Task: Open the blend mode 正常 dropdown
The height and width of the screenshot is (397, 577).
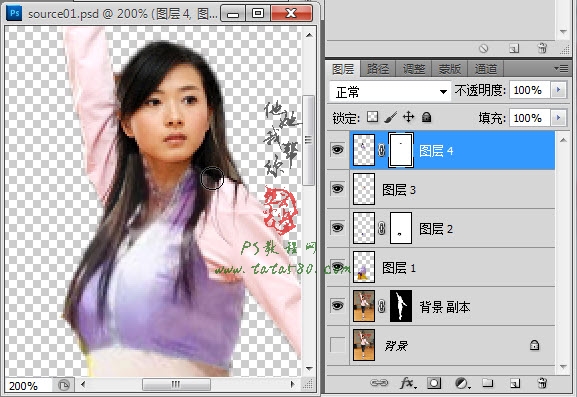Action: click(x=390, y=92)
